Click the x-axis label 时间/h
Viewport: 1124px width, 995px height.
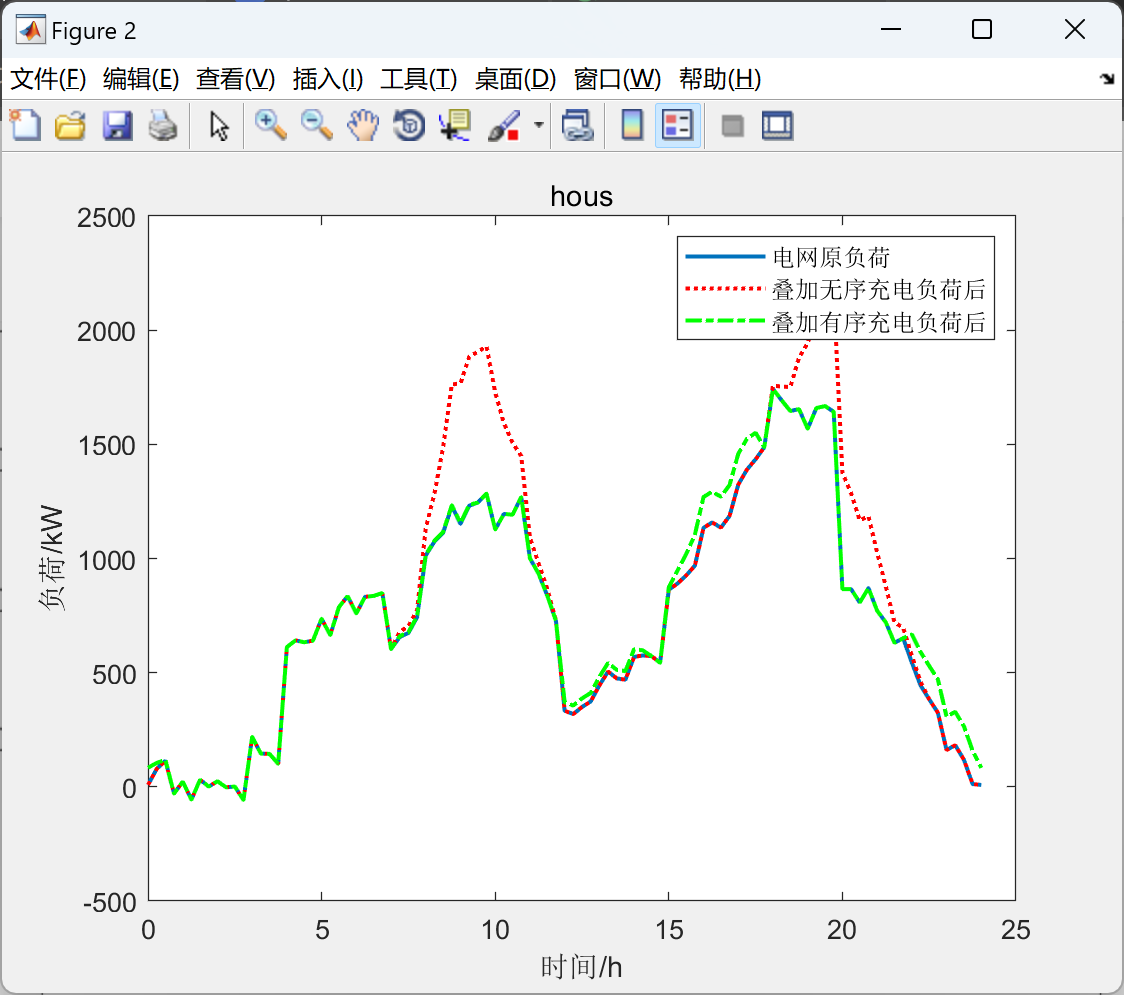coord(581,967)
